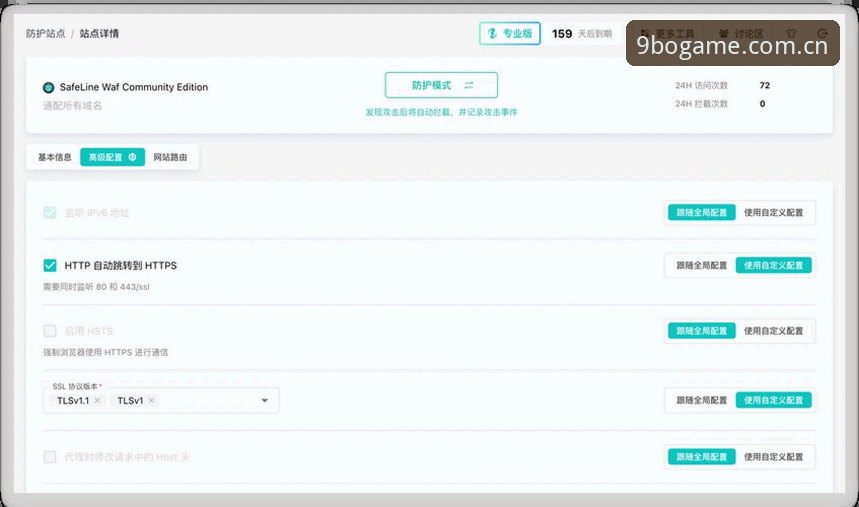The height and width of the screenshot is (507, 859).
Task: Select 跟随全局配置 for HTTP redirect row
Action: [x=701, y=265]
